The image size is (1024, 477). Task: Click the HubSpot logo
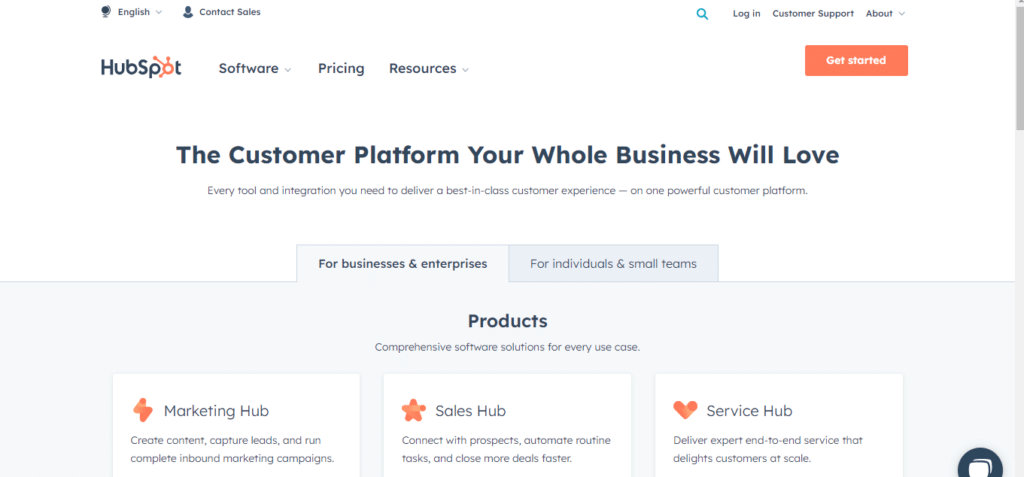[141, 67]
